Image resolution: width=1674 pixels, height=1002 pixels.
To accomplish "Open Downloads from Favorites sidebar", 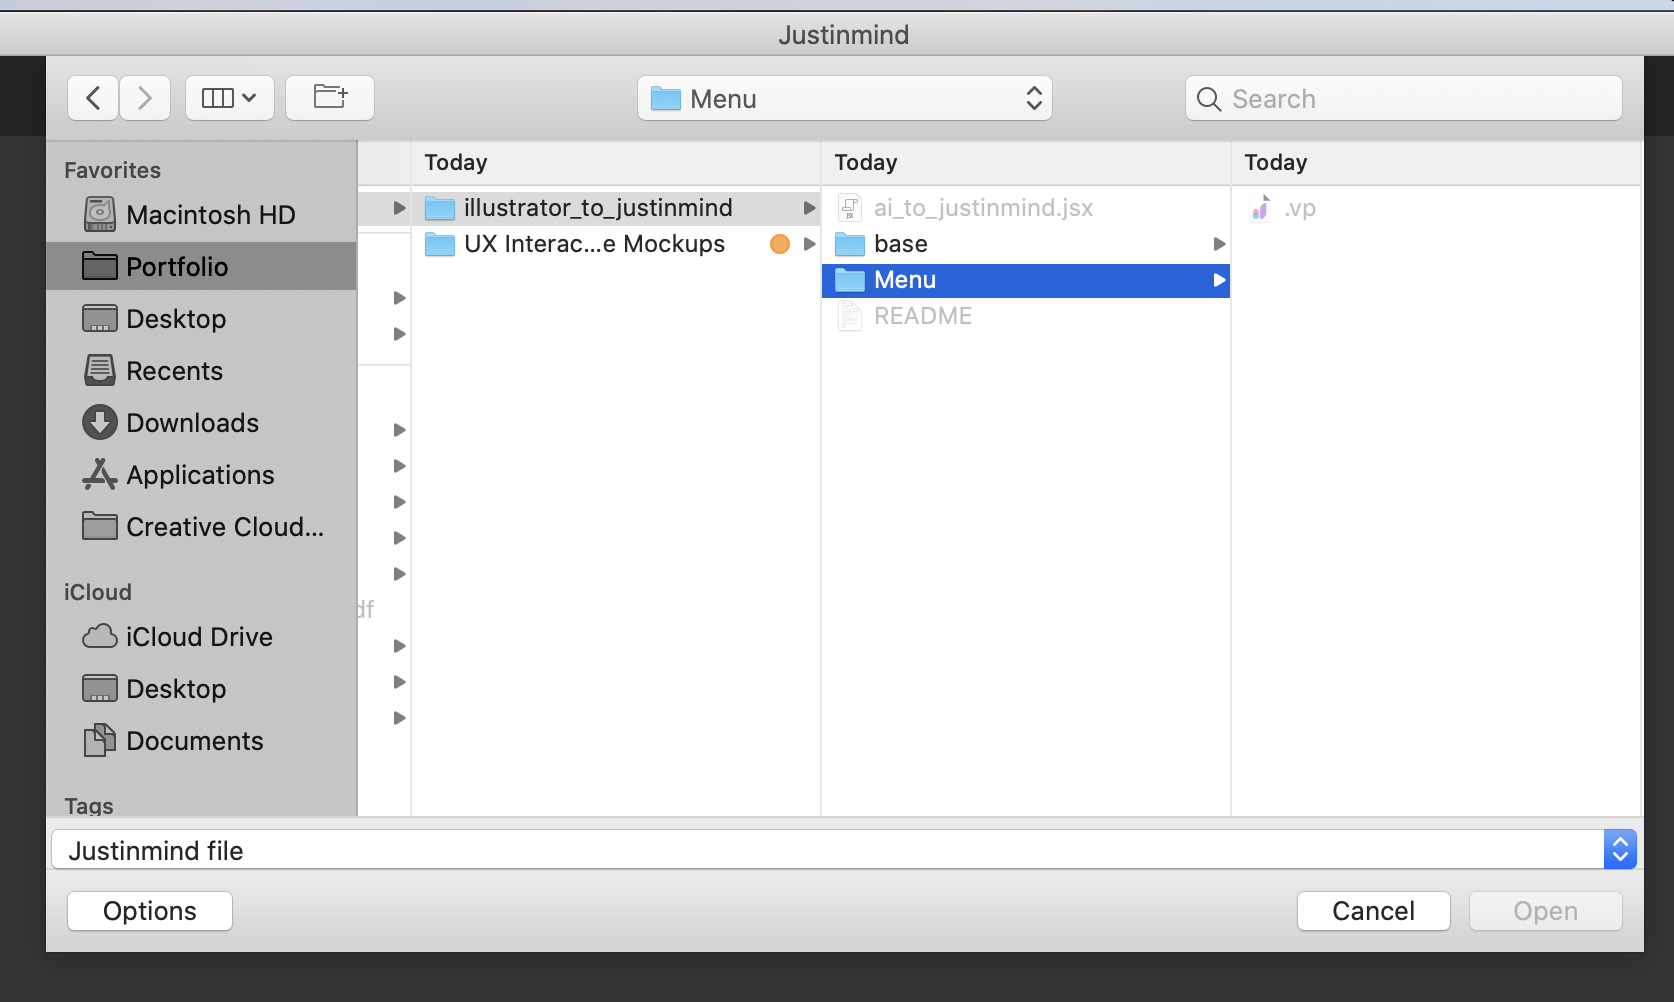I will pyautogui.click(x=192, y=423).
